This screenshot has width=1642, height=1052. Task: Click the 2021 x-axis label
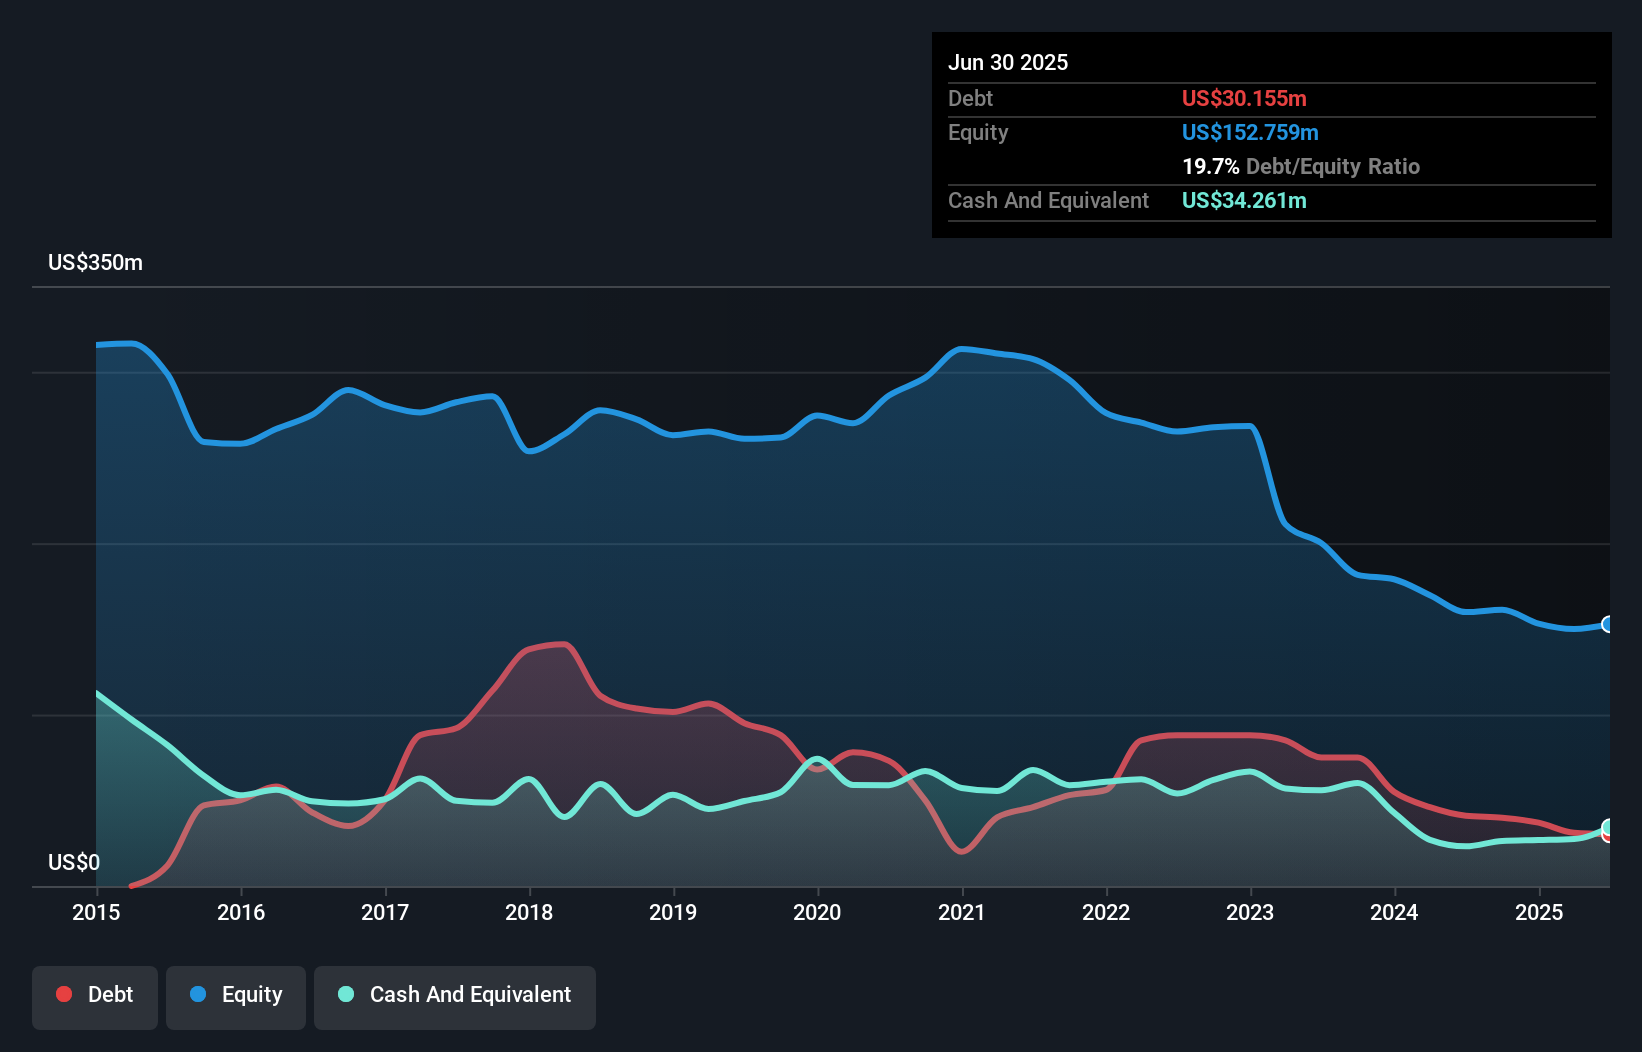pyautogui.click(x=962, y=912)
